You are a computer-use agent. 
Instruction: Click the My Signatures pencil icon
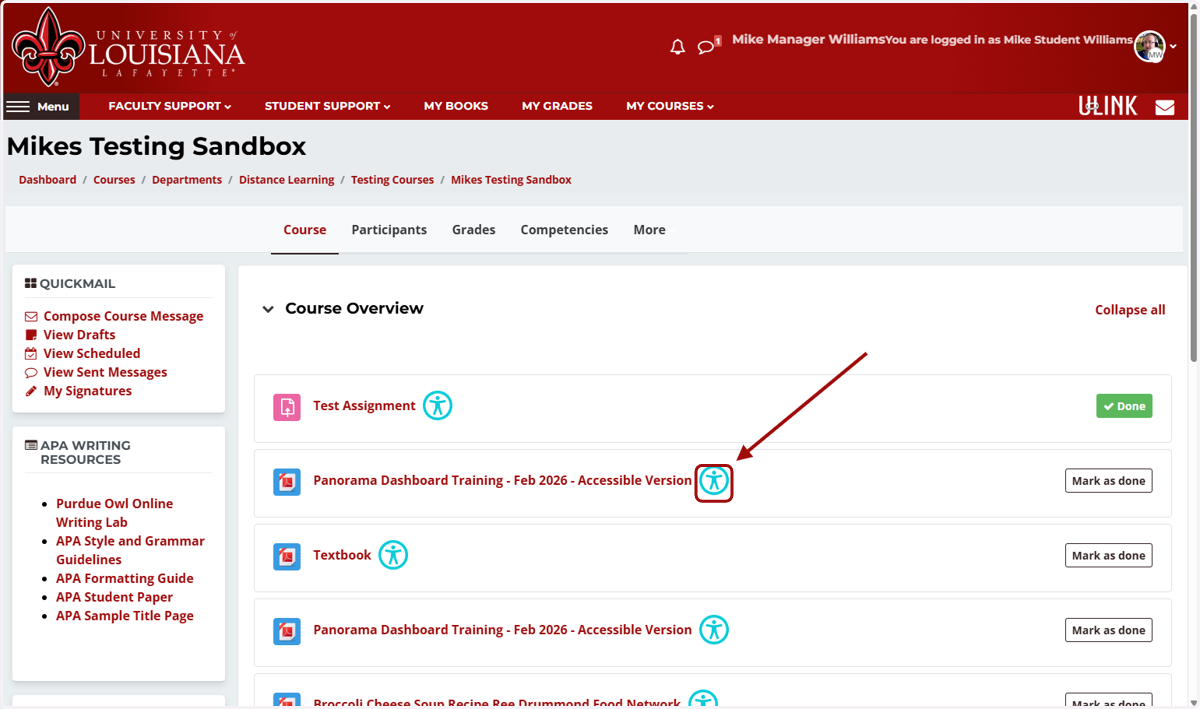point(31,391)
